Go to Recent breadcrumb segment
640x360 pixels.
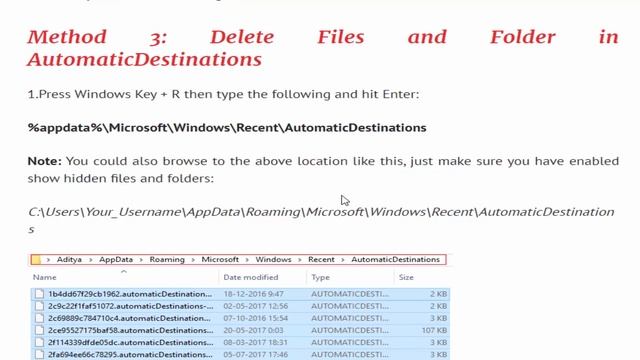point(321,260)
